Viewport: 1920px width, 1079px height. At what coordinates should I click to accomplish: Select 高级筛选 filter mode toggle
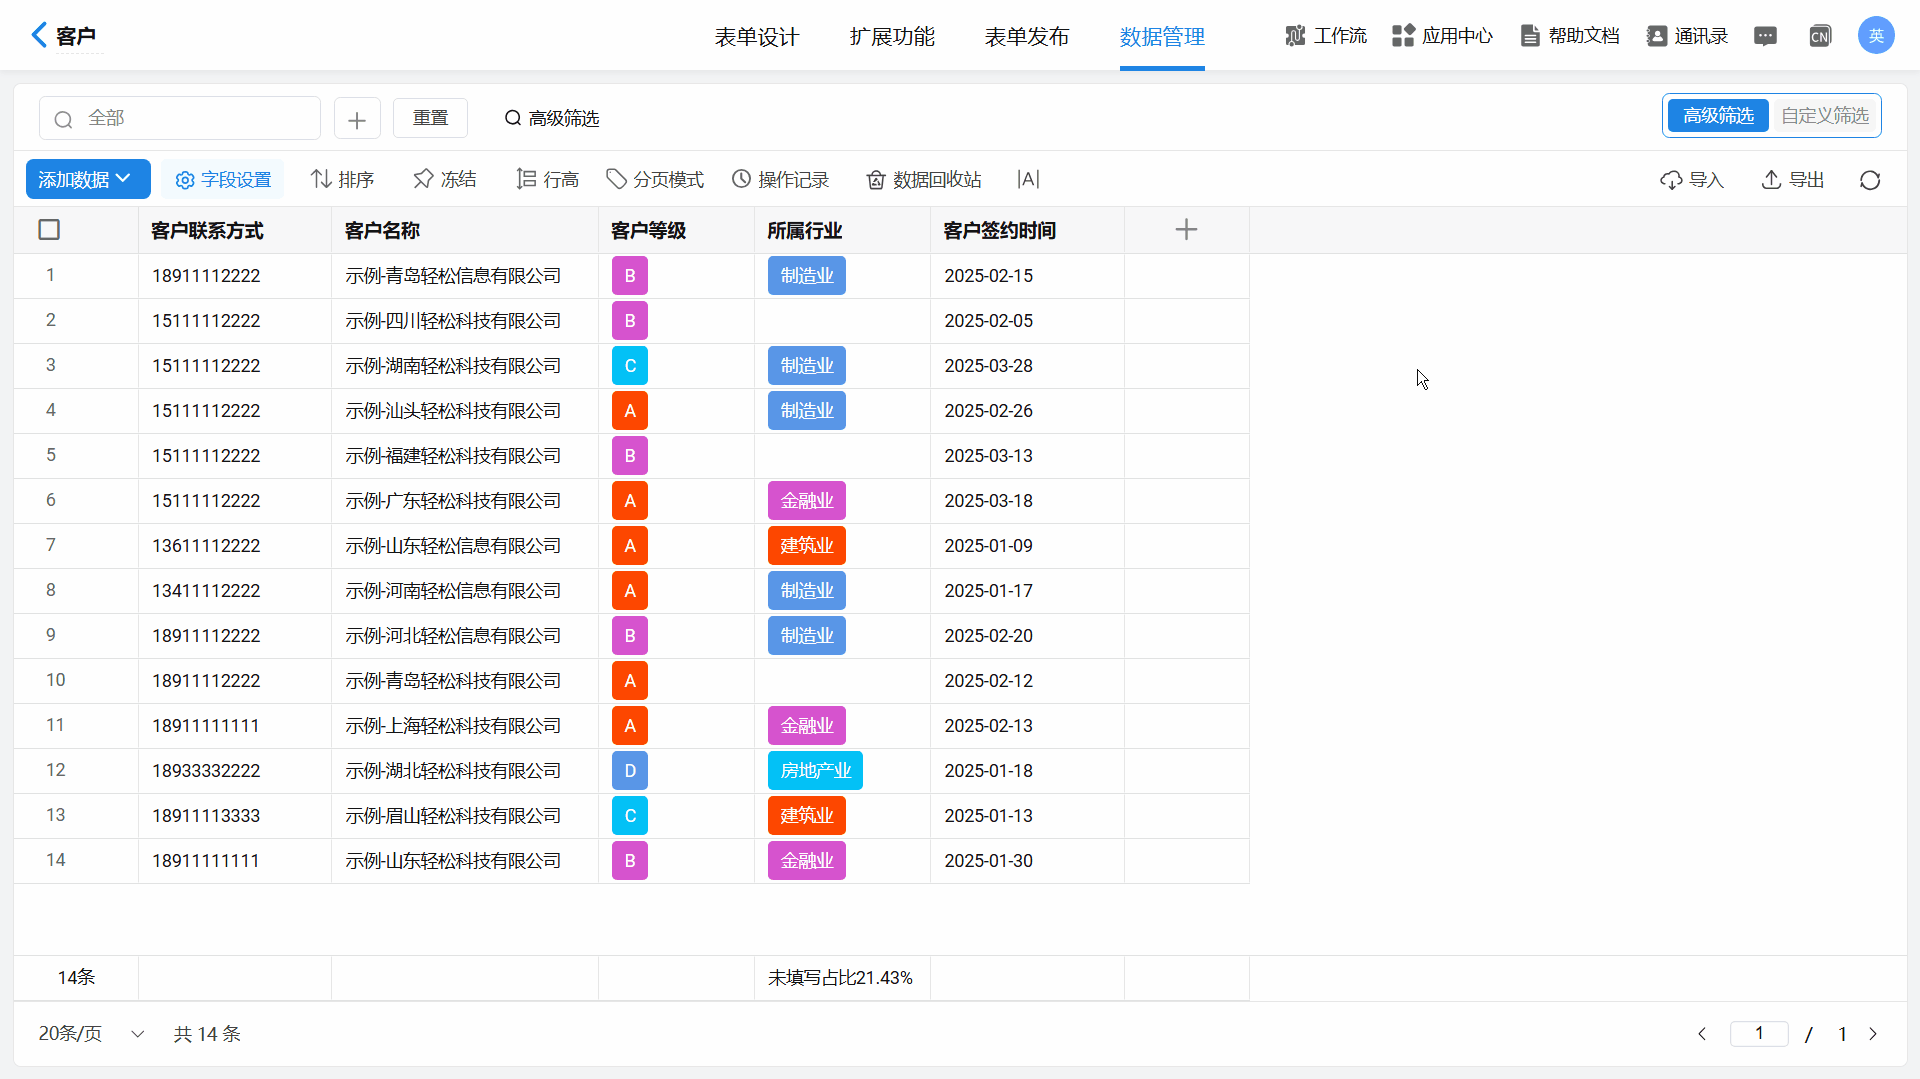(1718, 116)
